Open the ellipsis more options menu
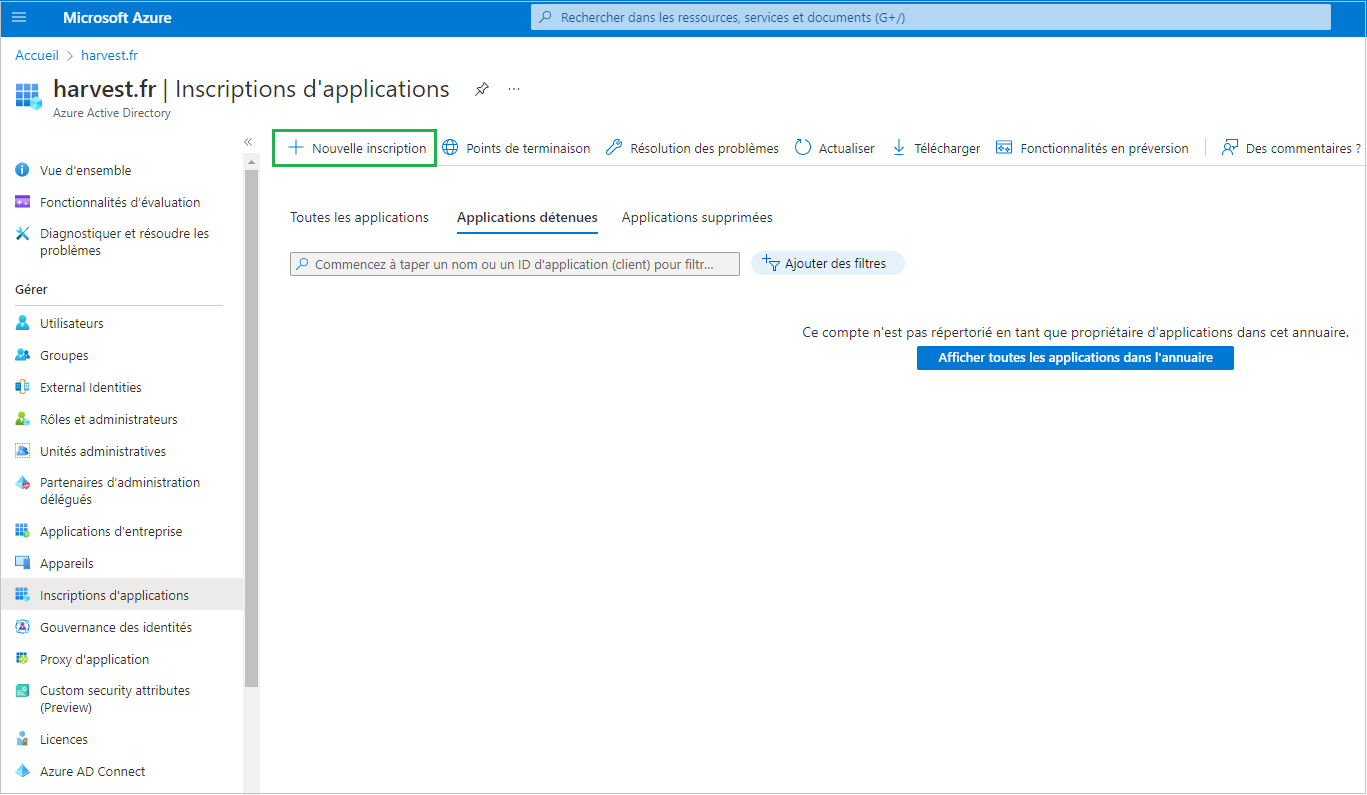This screenshot has height=795, width=1367. [x=514, y=89]
